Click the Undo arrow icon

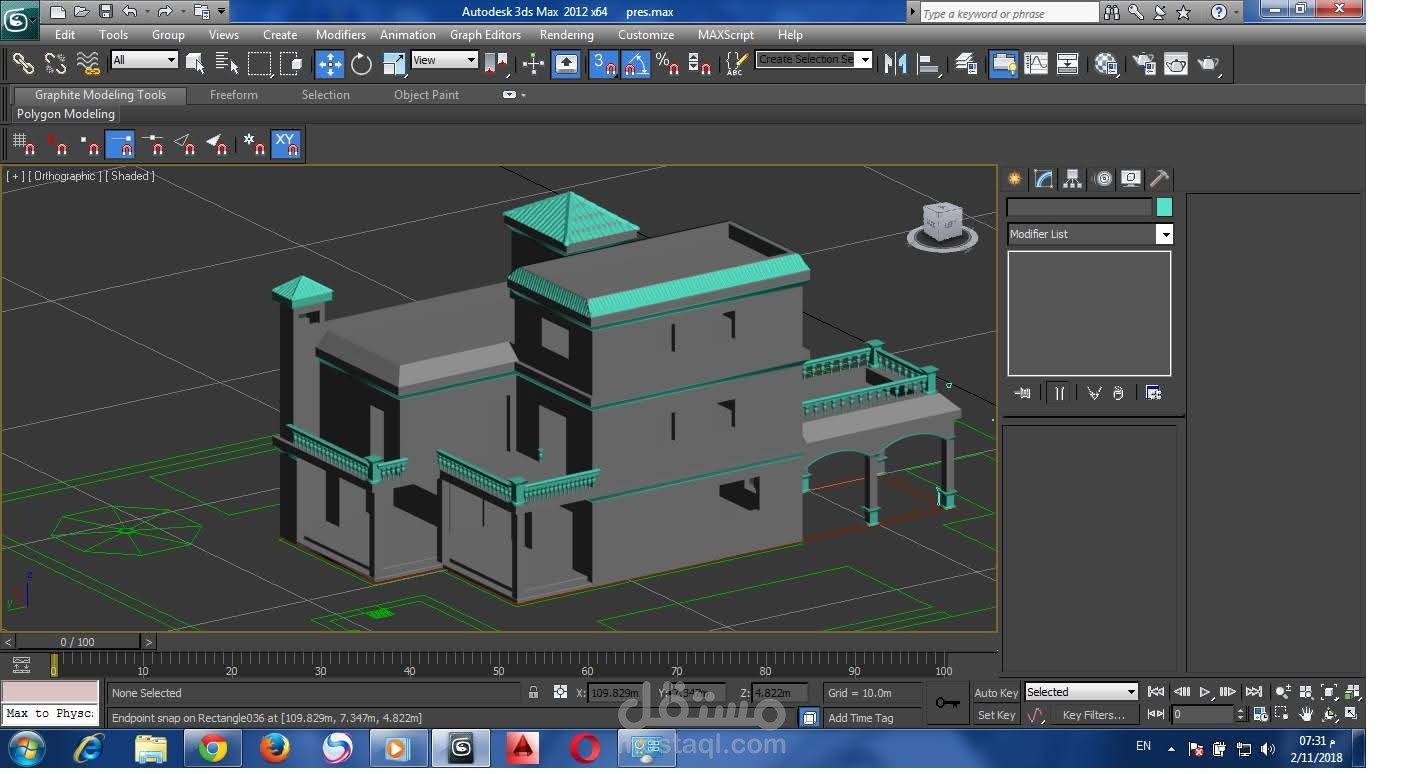130,12
